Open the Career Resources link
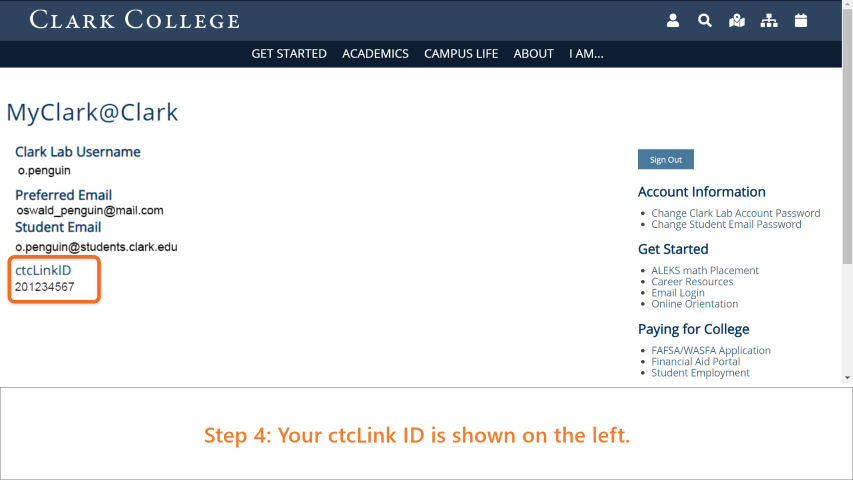Image resolution: width=853 pixels, height=480 pixels. point(692,281)
